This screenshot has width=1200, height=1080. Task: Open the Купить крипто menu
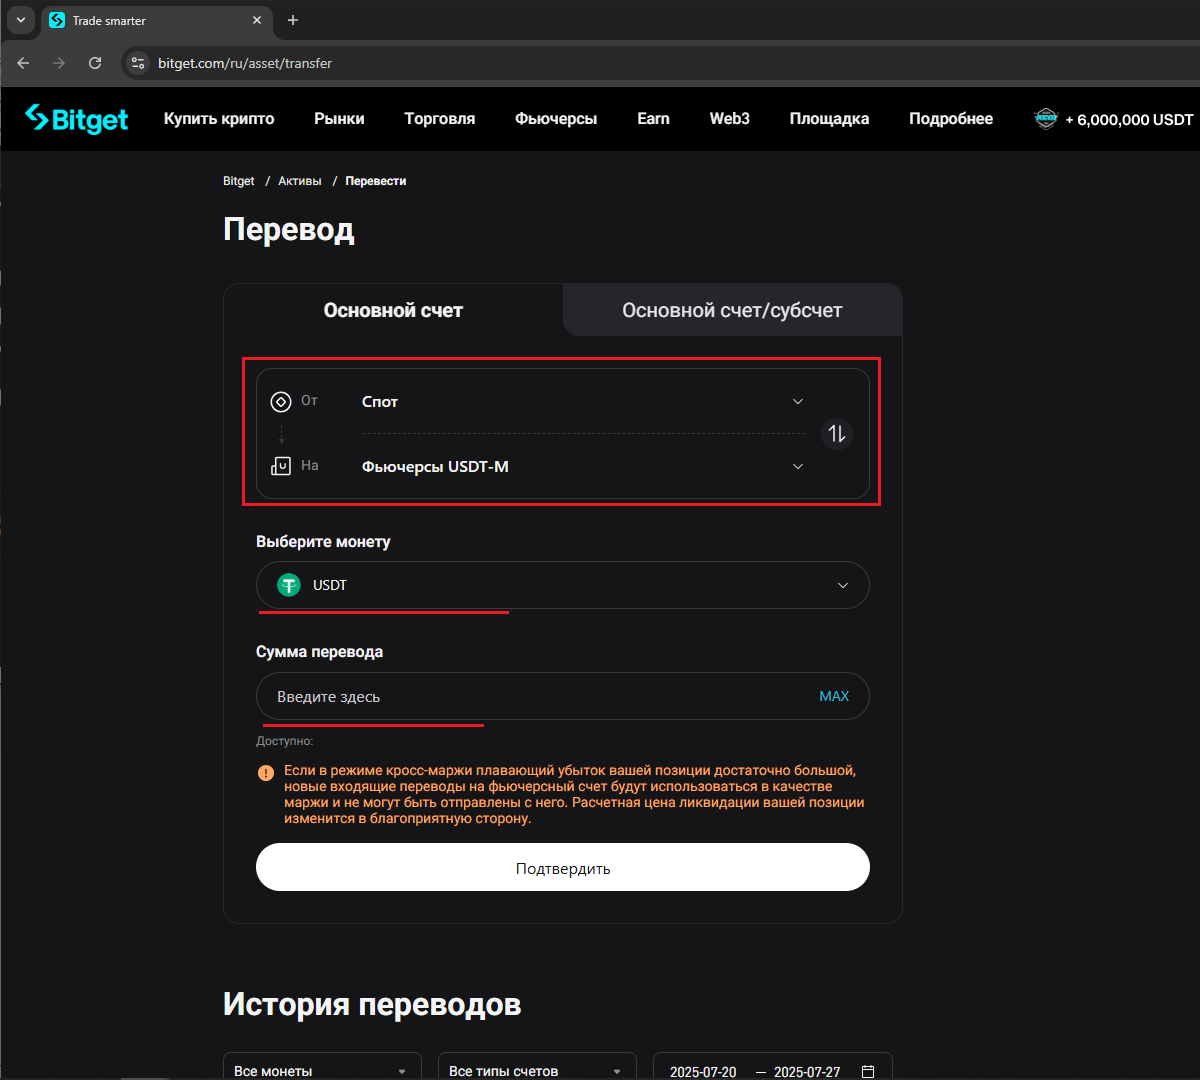pyautogui.click(x=219, y=119)
